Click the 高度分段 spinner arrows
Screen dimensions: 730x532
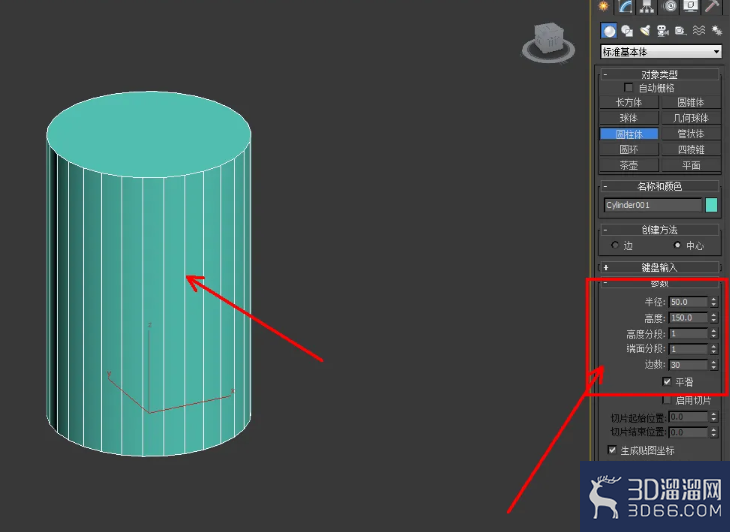coord(714,334)
